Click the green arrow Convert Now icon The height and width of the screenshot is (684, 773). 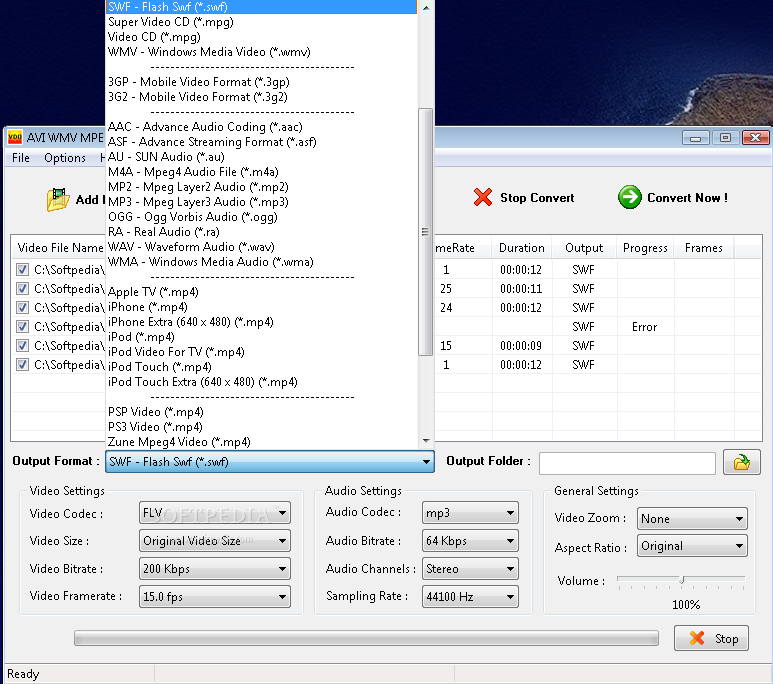coord(629,197)
